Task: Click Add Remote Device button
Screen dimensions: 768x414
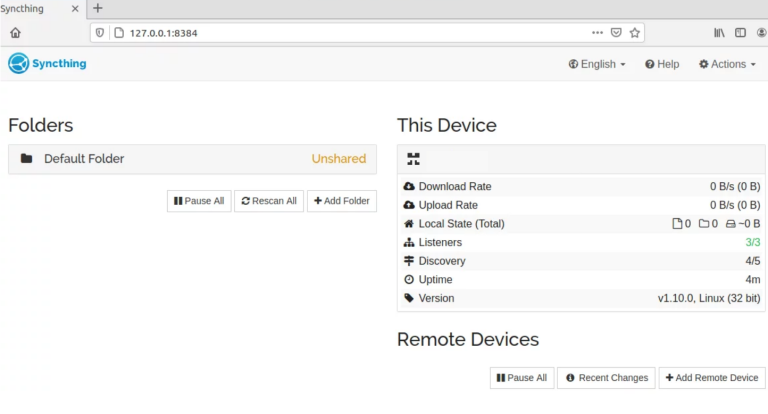Action: point(712,378)
